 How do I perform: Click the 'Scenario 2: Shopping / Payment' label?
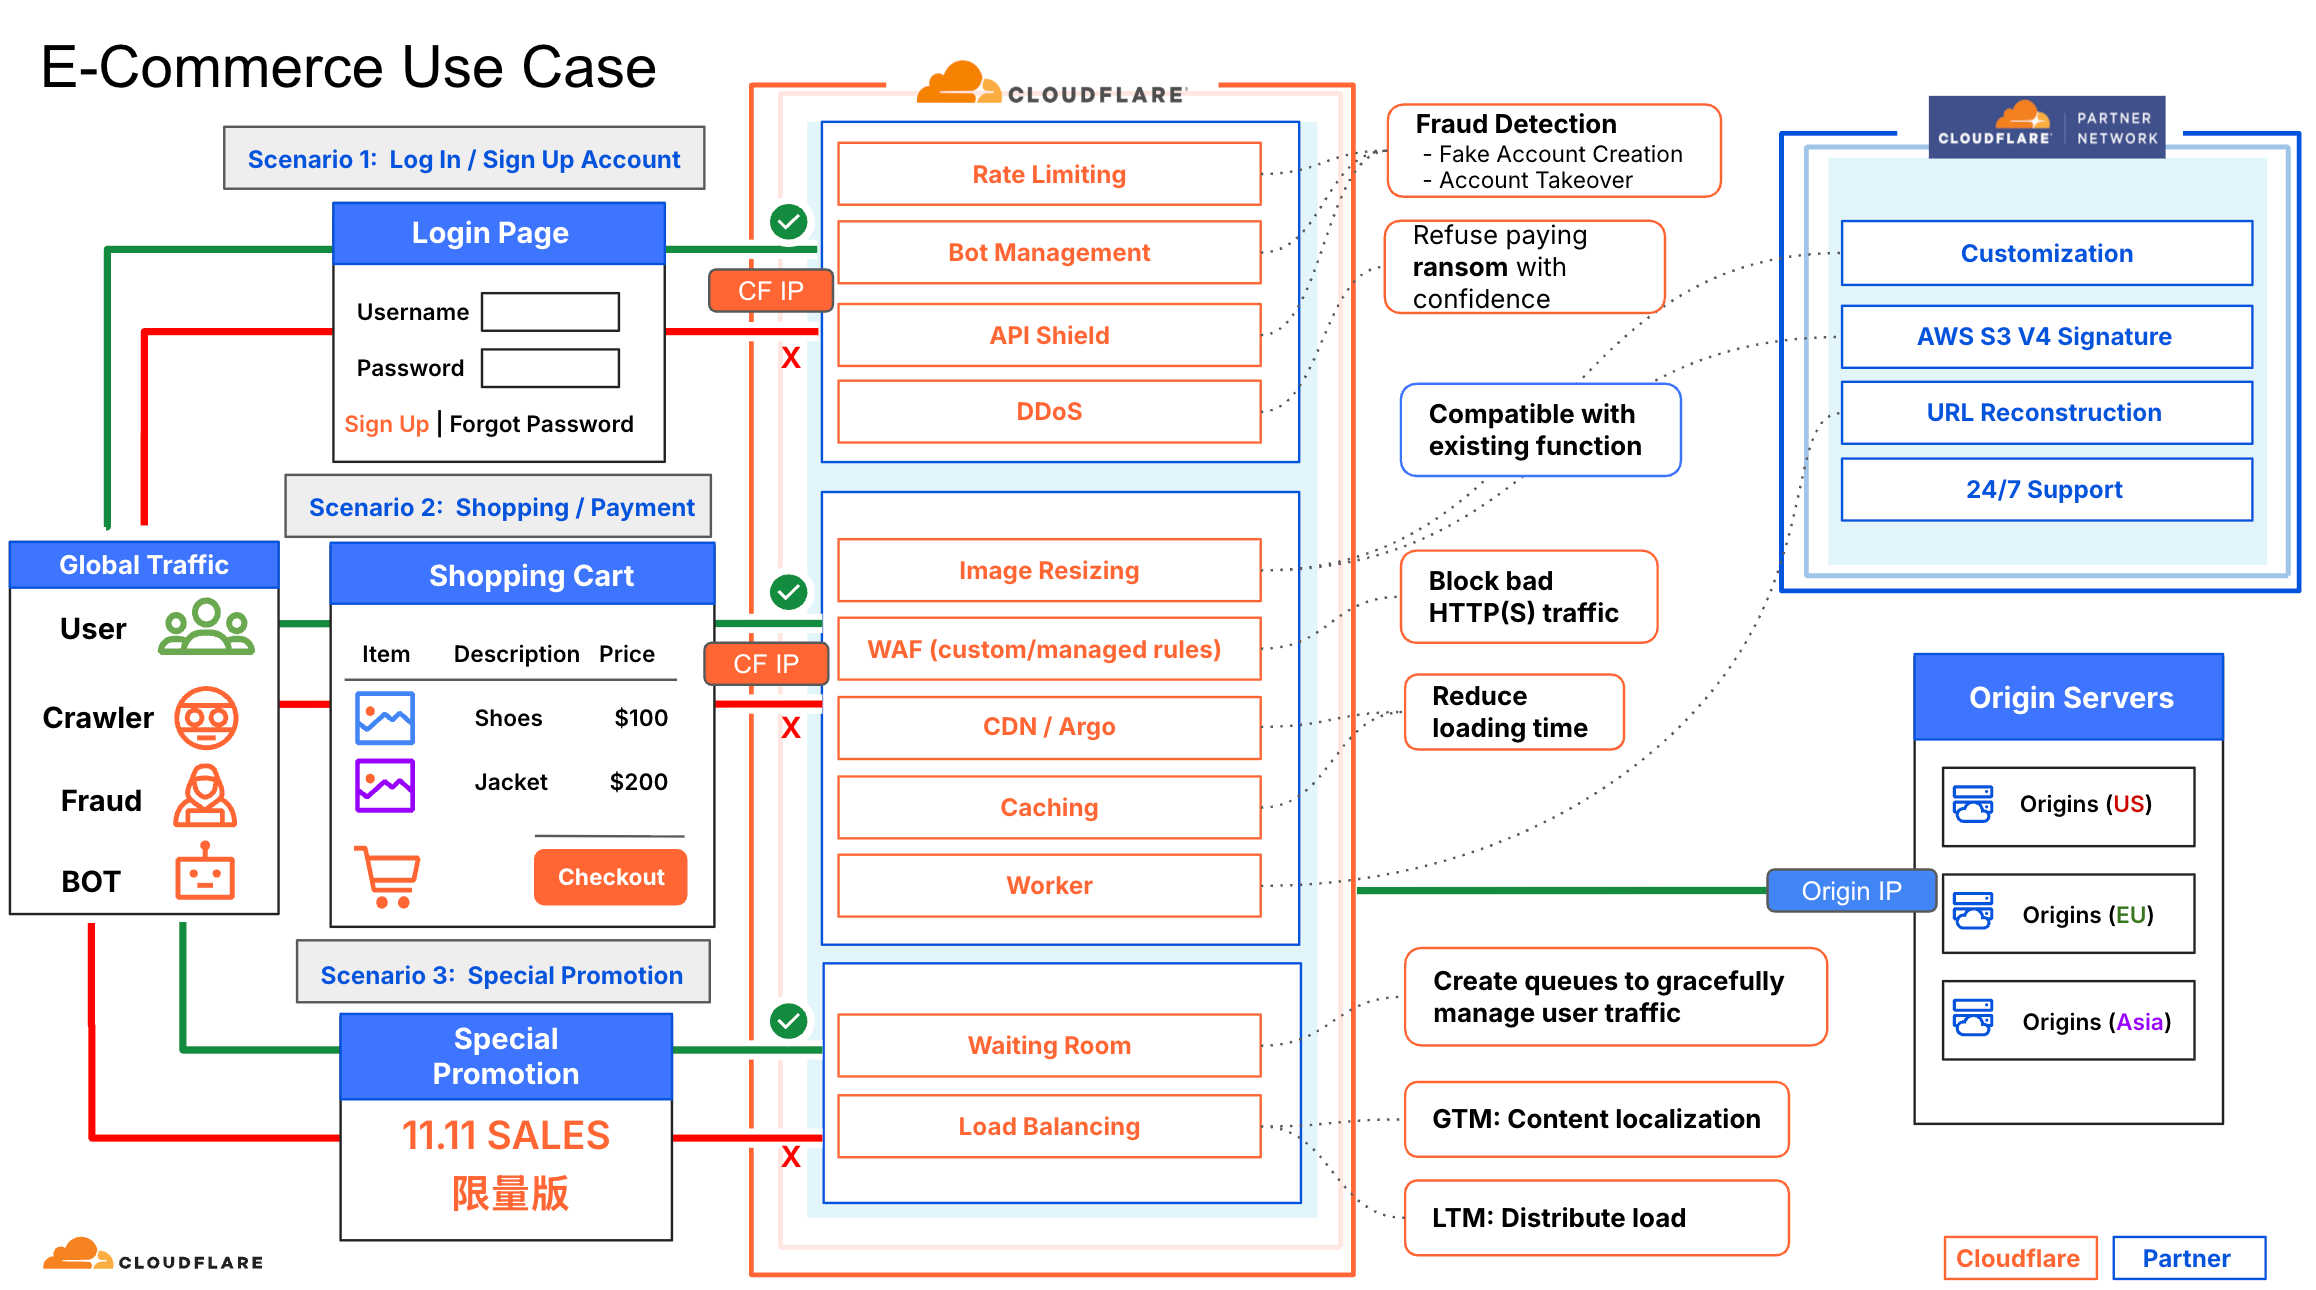coord(498,506)
